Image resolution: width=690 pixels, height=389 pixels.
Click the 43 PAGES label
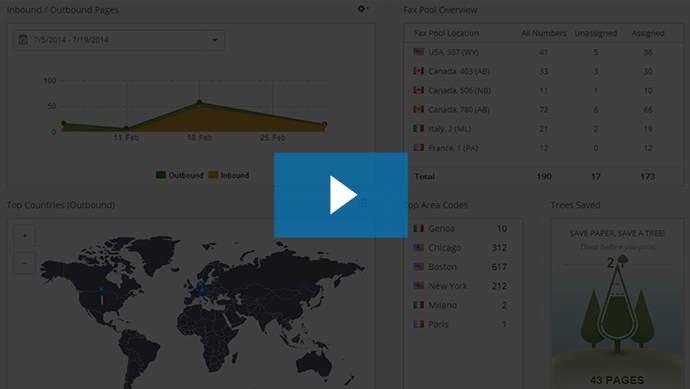tap(617, 380)
